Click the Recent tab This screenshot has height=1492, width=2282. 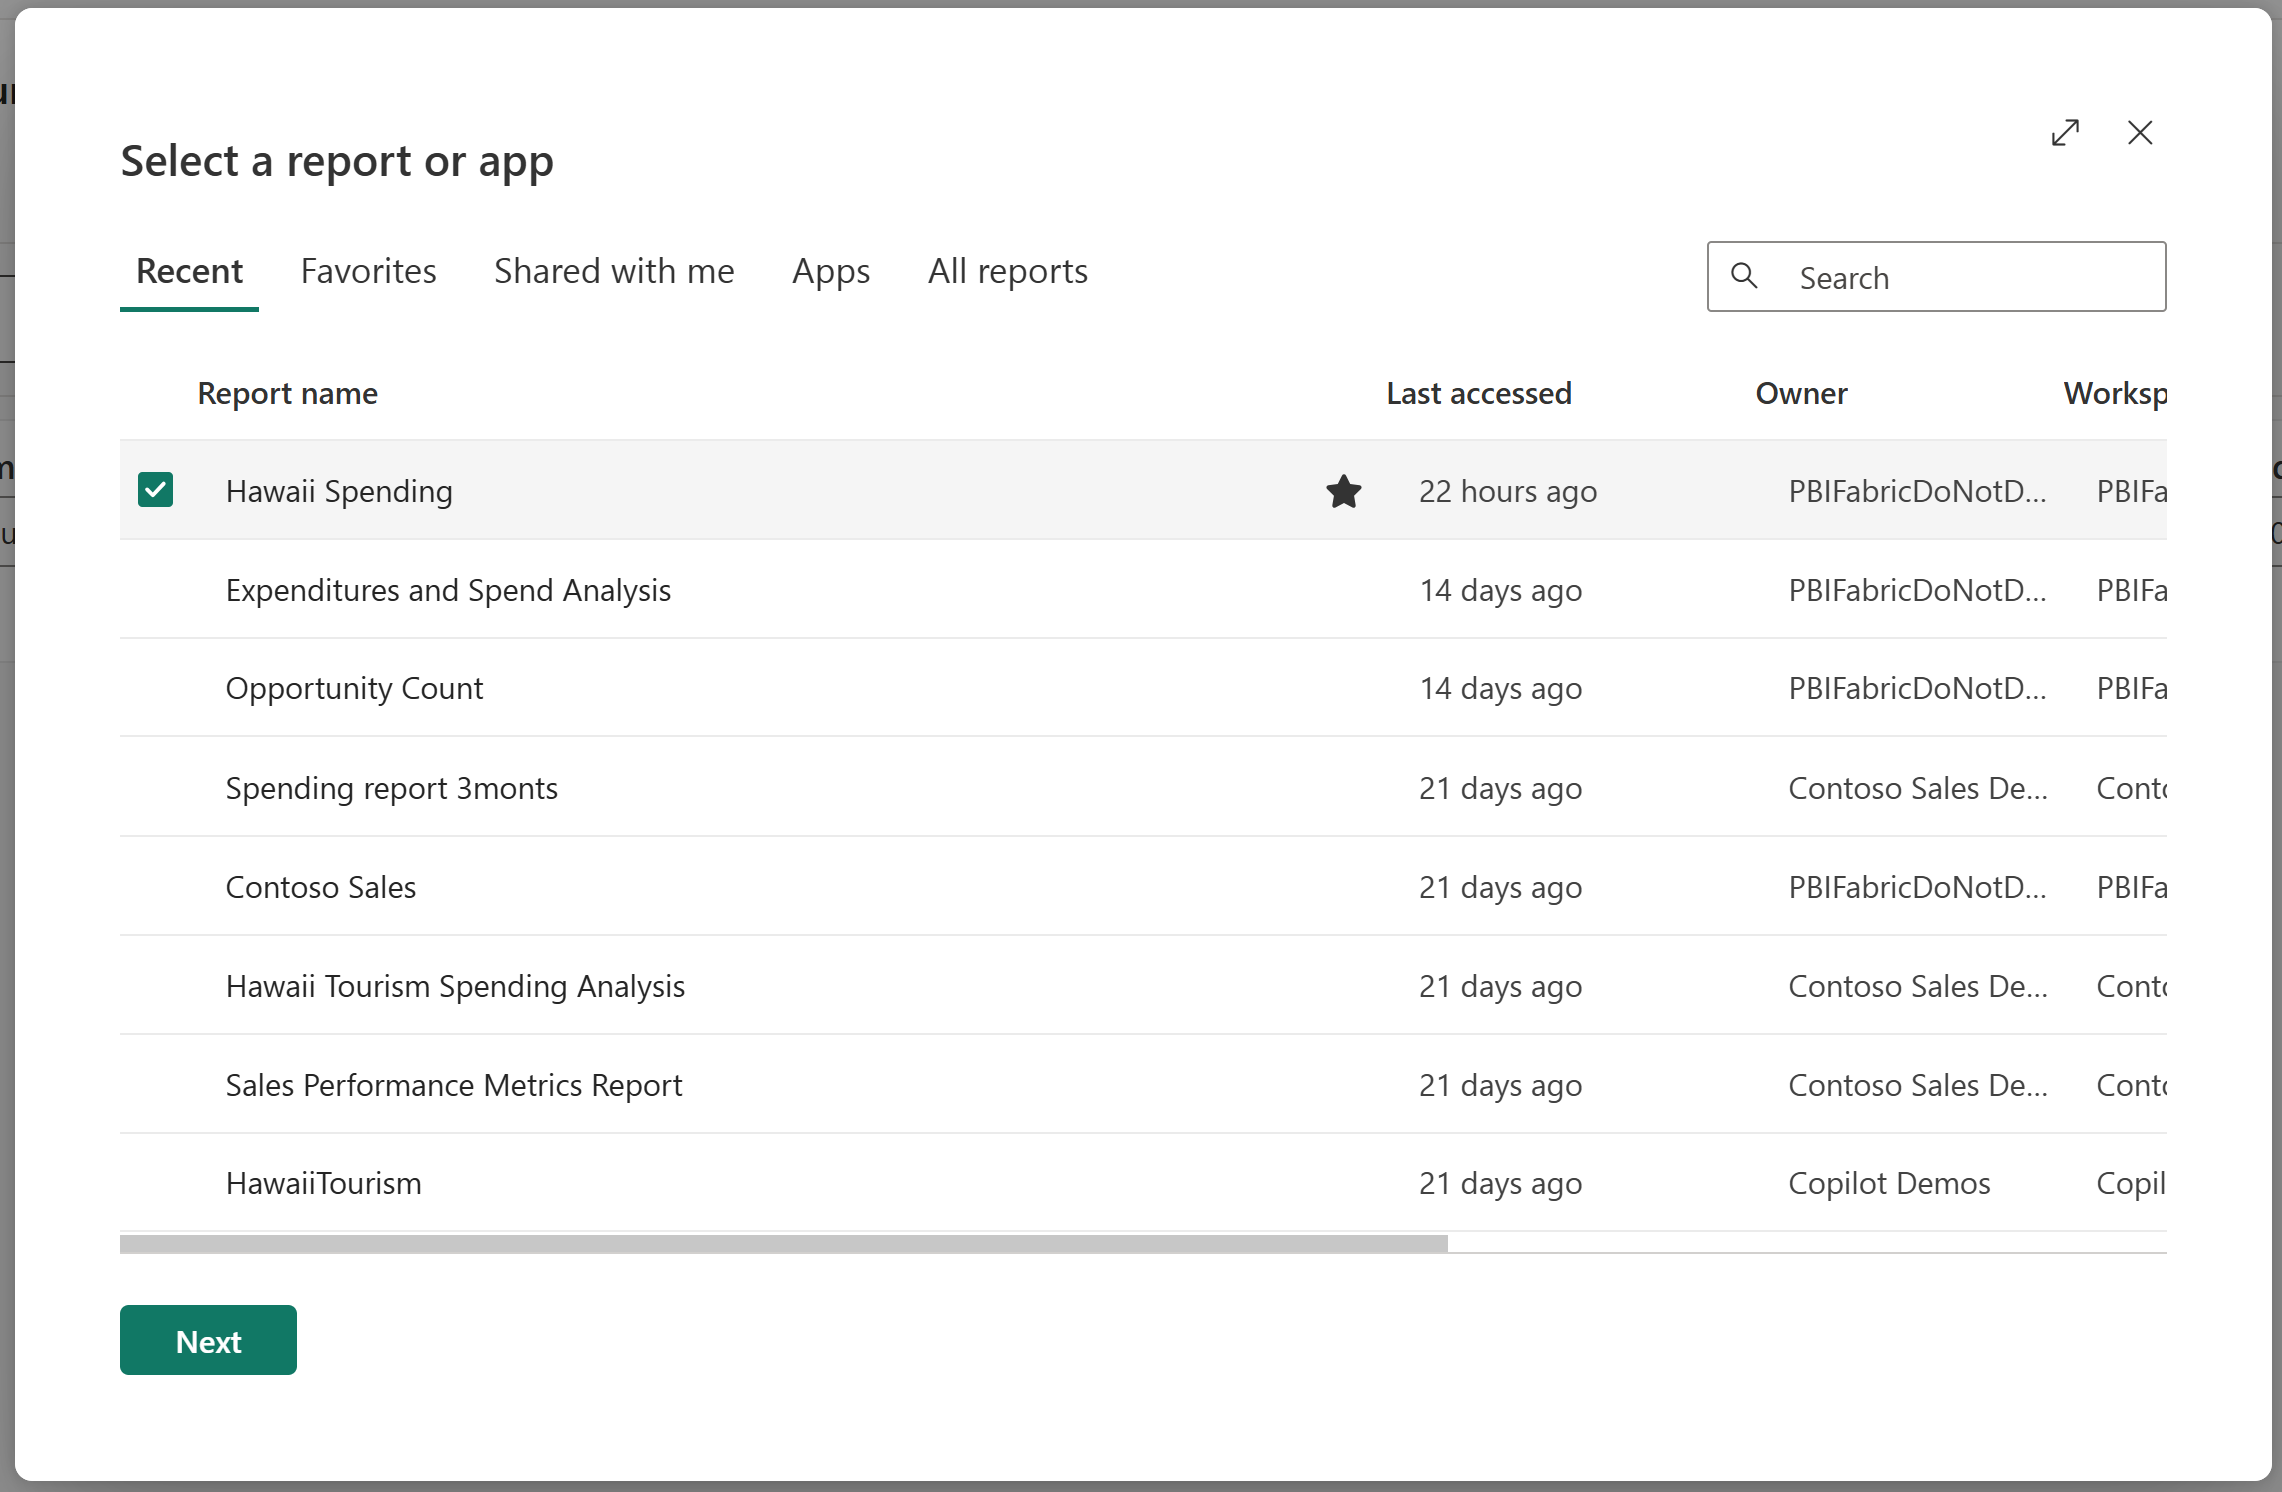click(188, 270)
